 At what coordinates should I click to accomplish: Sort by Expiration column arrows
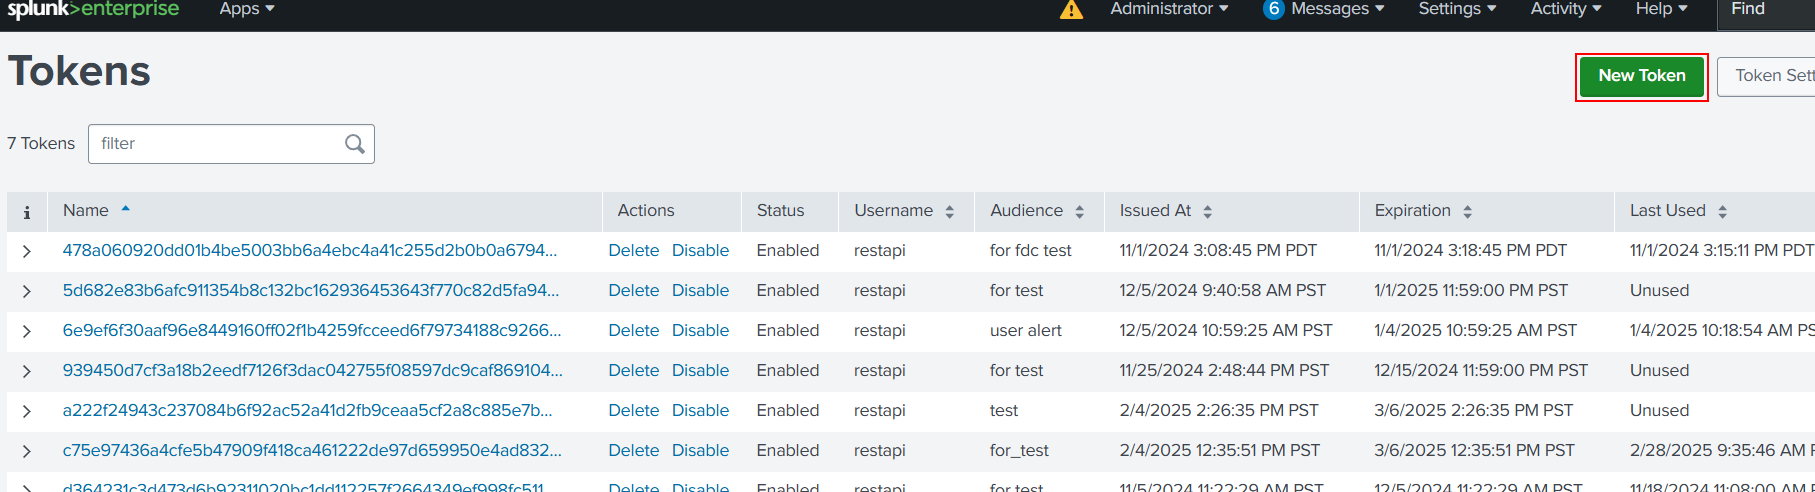1467,212
